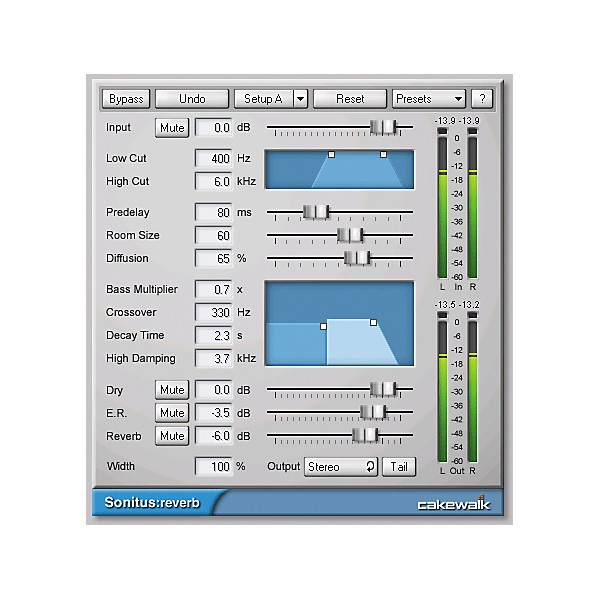Mute the E.R. early reflections
Viewport: 600px width, 600px height.
(x=172, y=413)
